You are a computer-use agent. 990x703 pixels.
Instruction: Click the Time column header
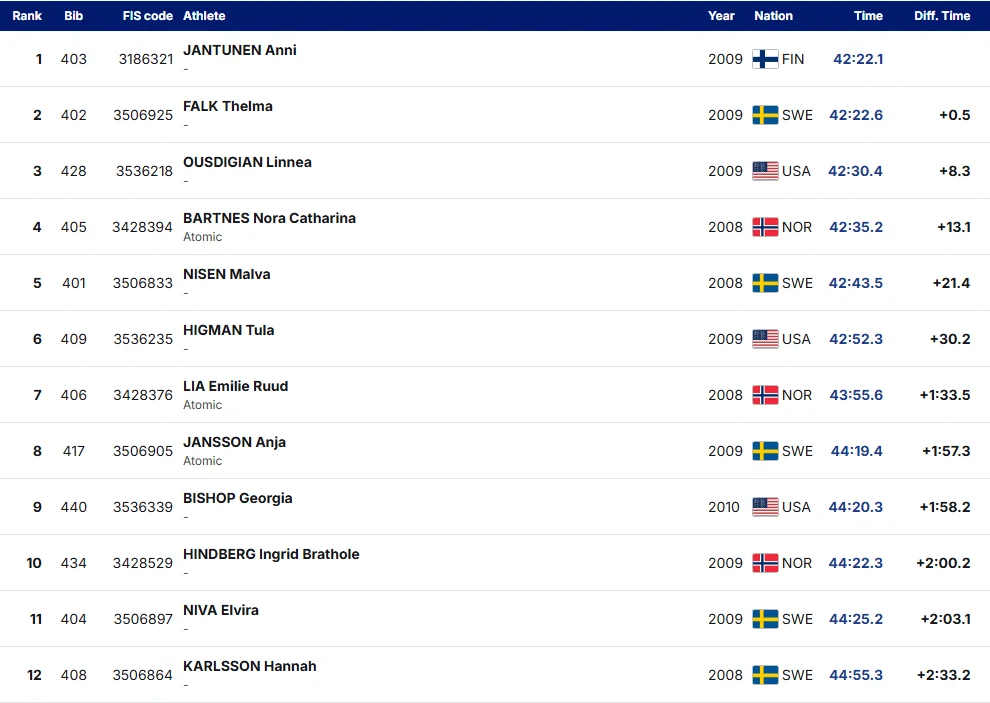click(868, 16)
